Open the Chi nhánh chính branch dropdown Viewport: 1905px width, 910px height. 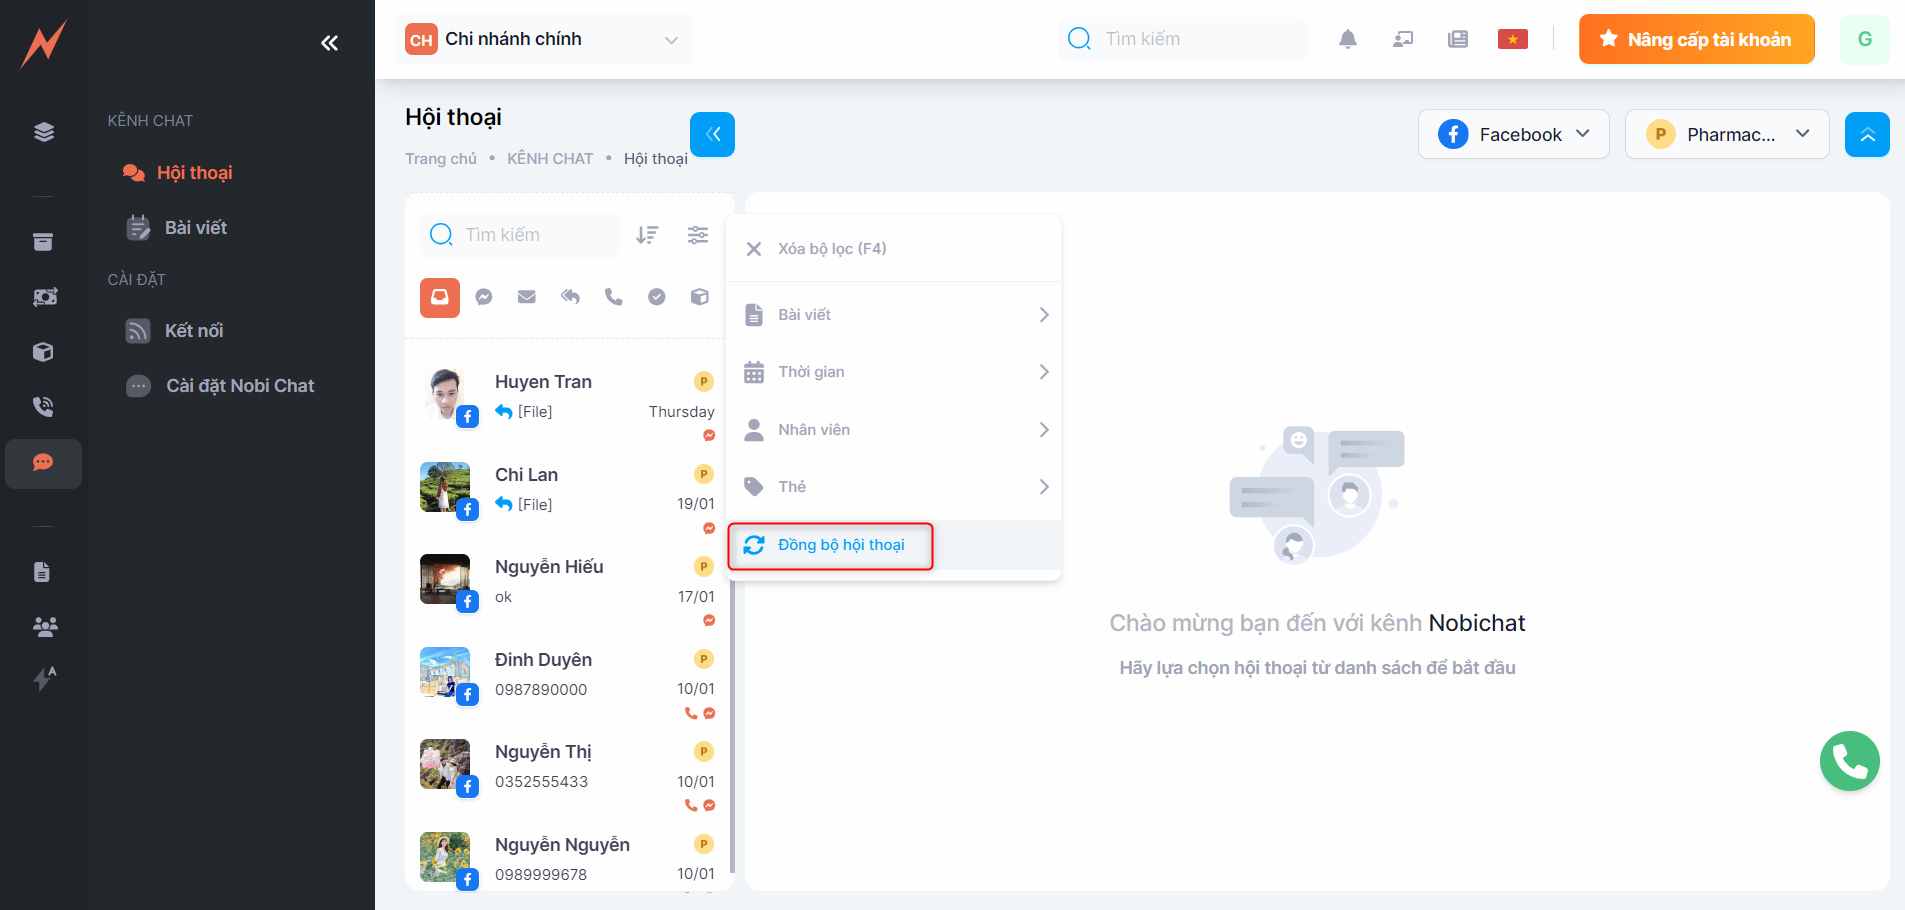pos(543,39)
